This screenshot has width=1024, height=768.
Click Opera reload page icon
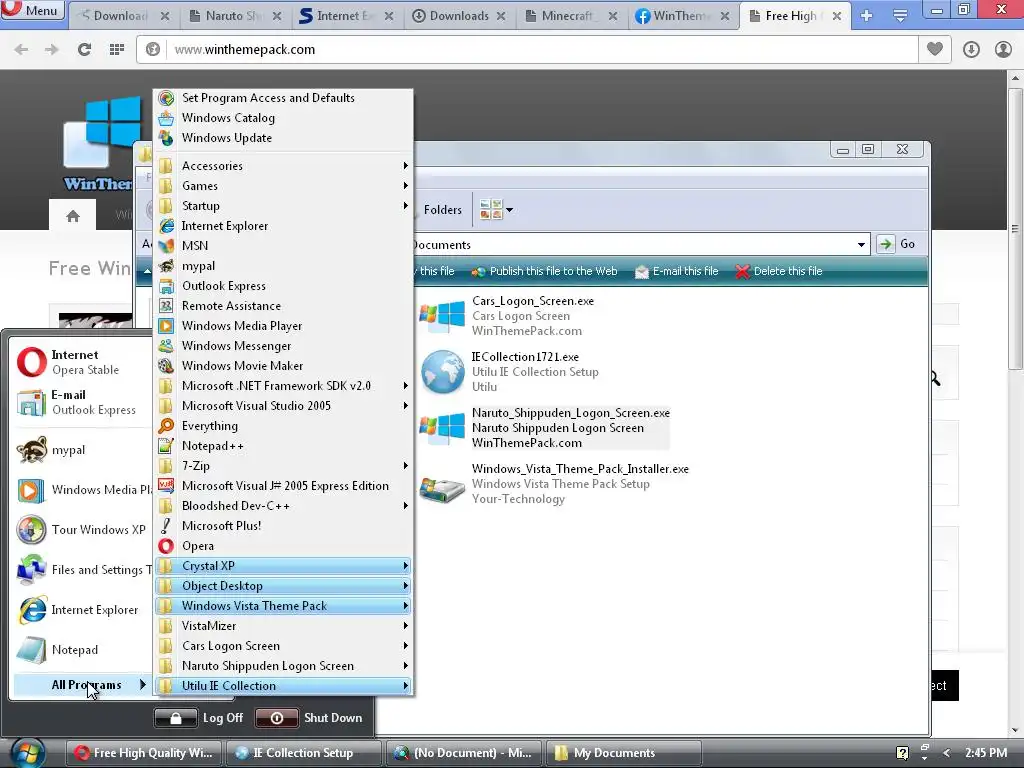click(x=84, y=49)
